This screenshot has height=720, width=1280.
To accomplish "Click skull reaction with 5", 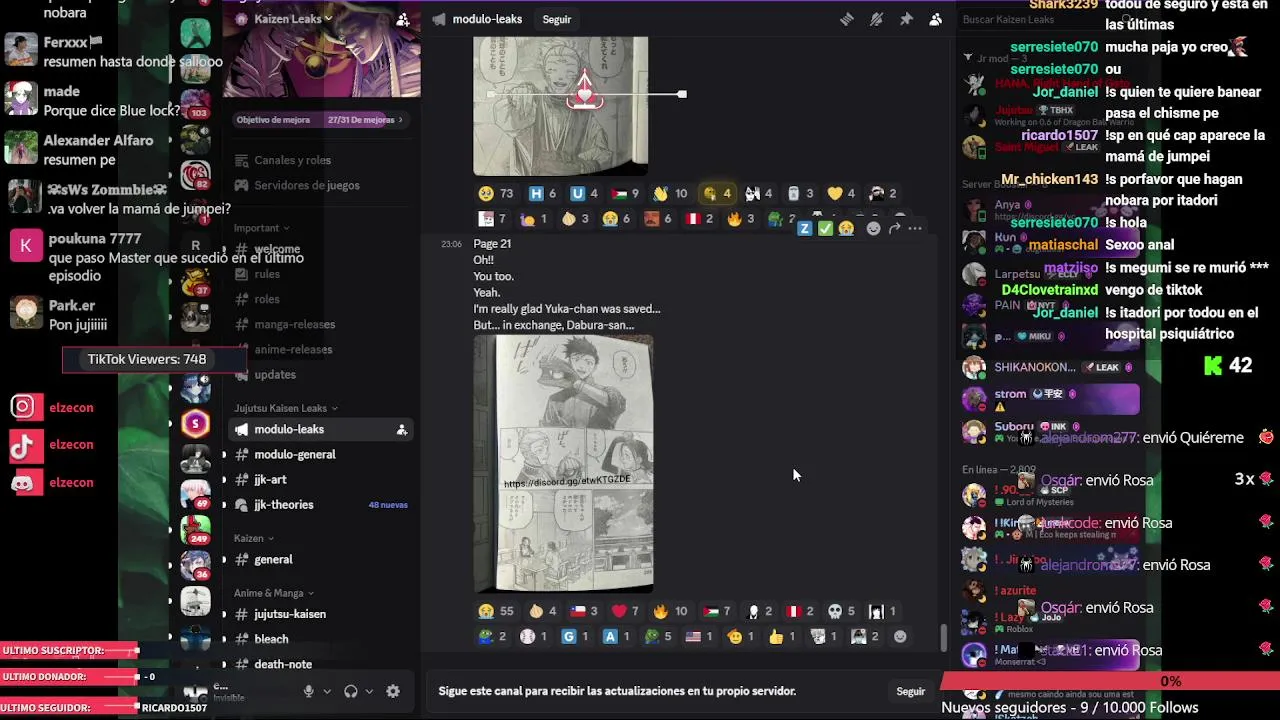I will coord(841,611).
